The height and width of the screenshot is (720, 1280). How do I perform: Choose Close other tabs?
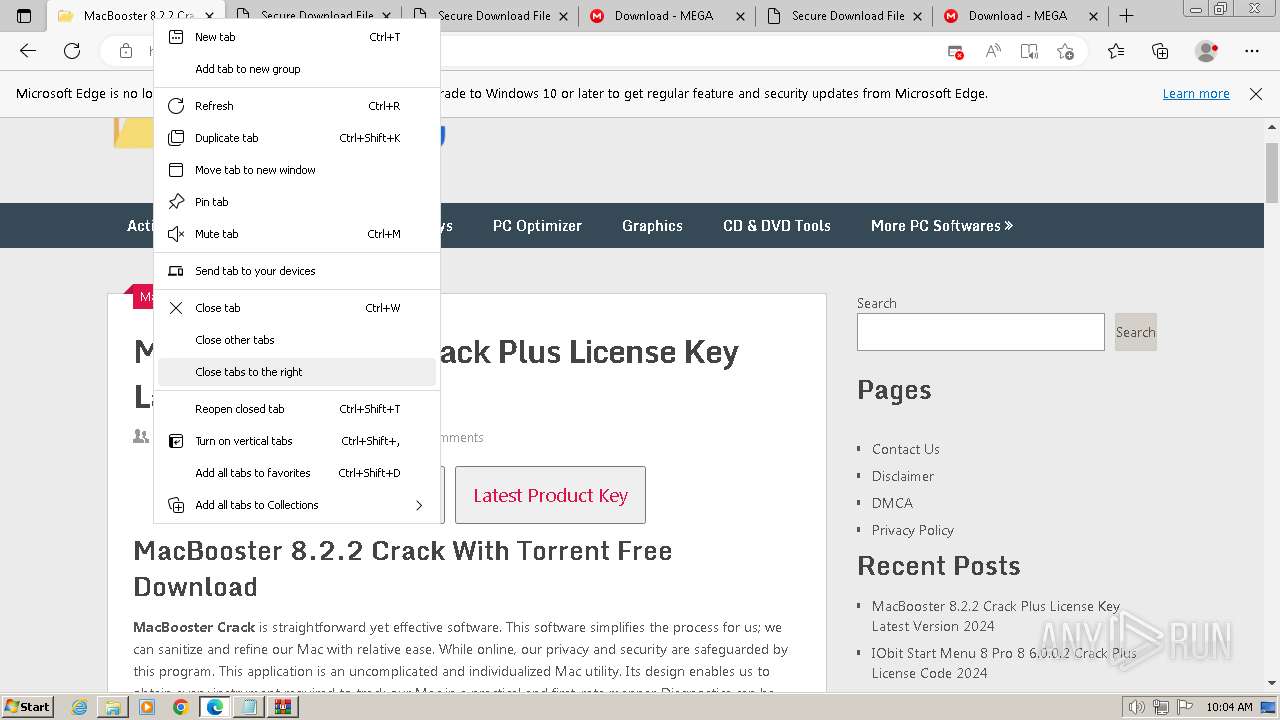(297, 340)
